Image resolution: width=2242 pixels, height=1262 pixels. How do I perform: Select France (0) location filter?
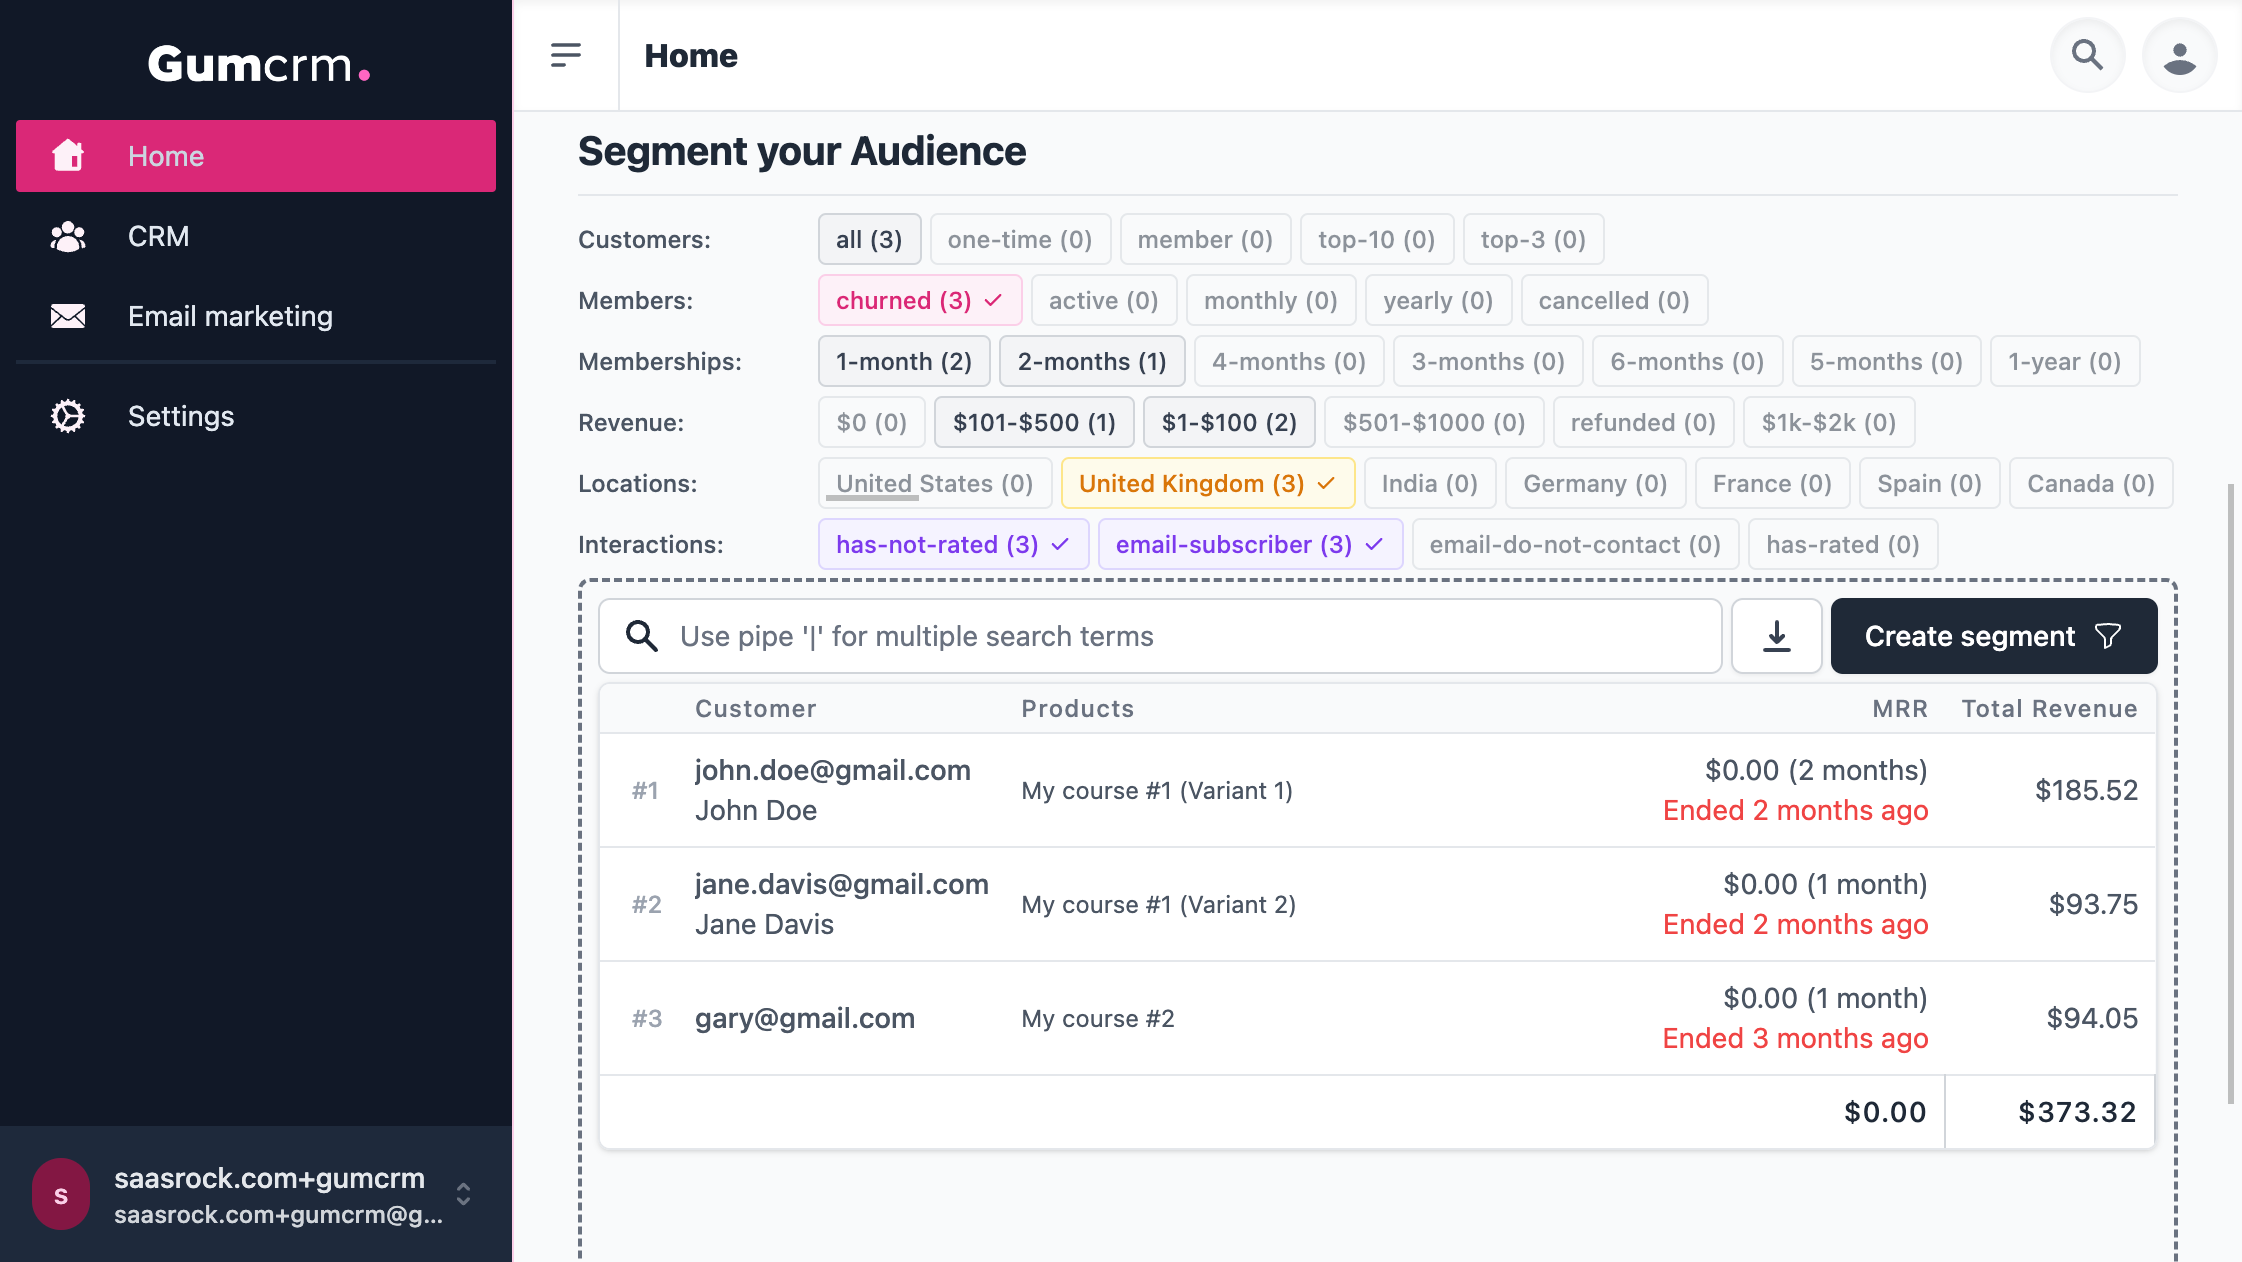(x=1773, y=483)
